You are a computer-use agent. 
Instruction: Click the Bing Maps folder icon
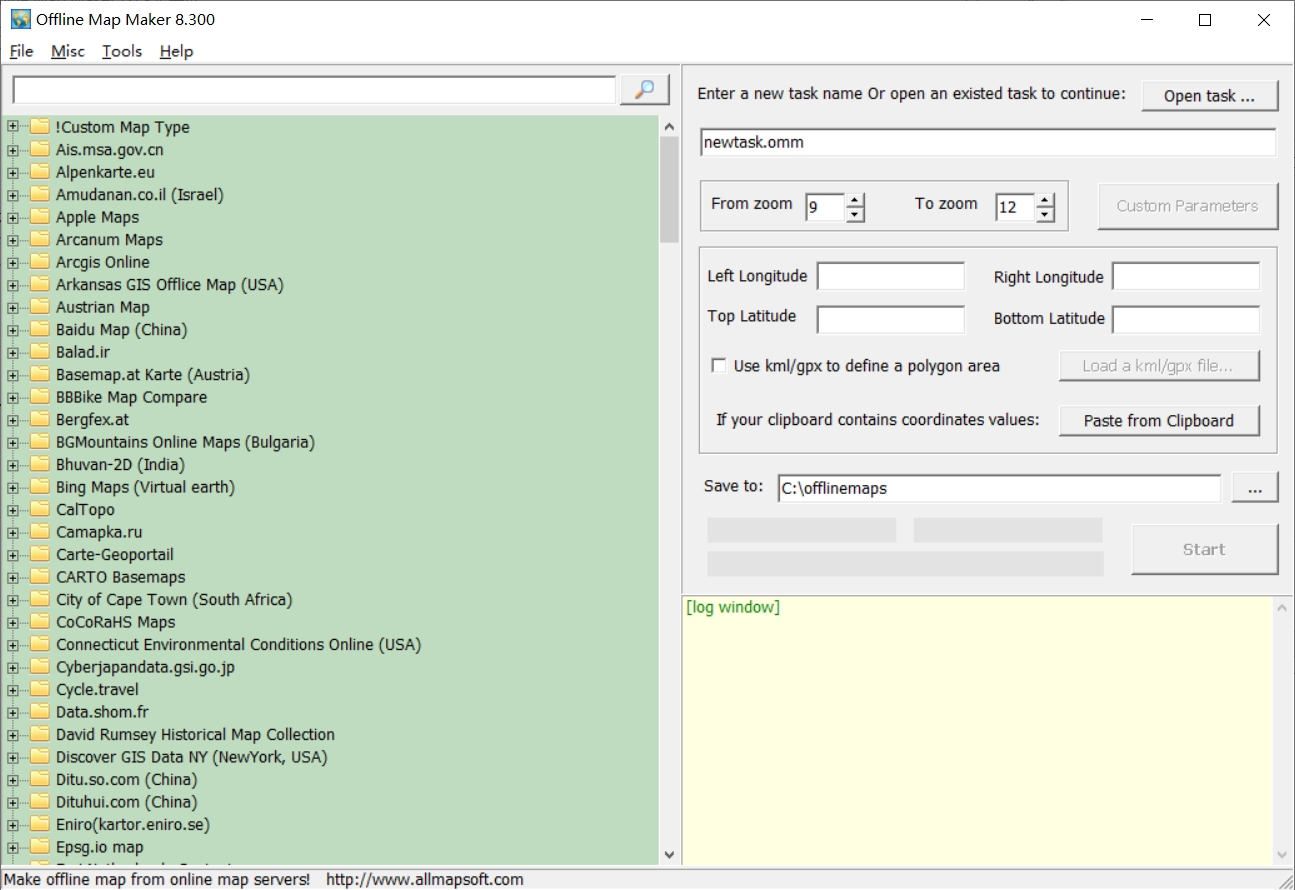40,487
